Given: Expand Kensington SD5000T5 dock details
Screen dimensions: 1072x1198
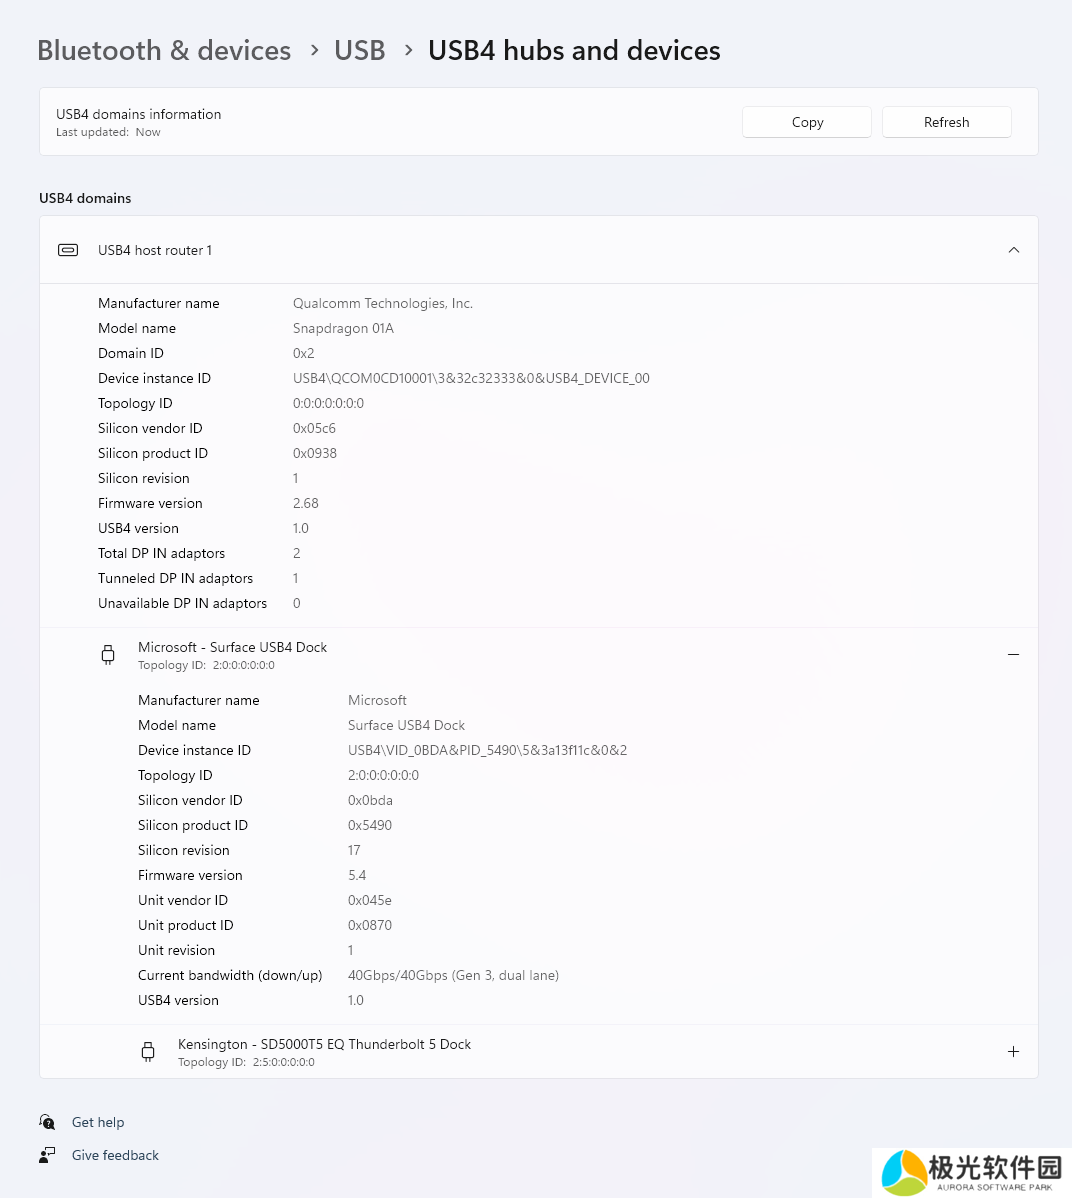Looking at the screenshot, I should pyautogui.click(x=1013, y=1051).
